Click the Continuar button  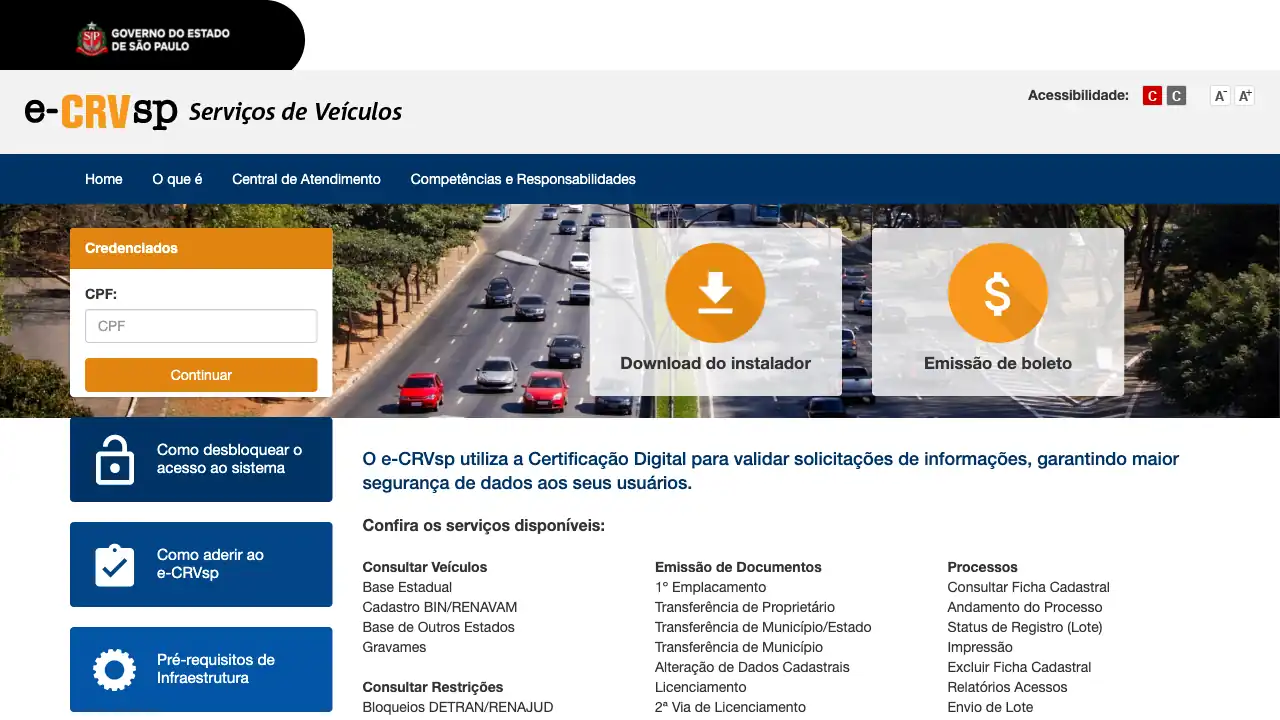tap(201, 375)
